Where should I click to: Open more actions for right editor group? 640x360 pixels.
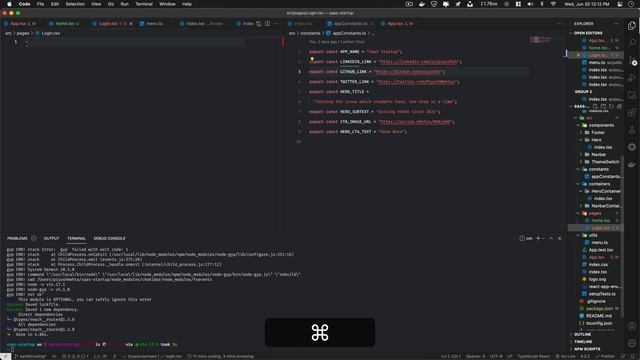[x=559, y=24]
